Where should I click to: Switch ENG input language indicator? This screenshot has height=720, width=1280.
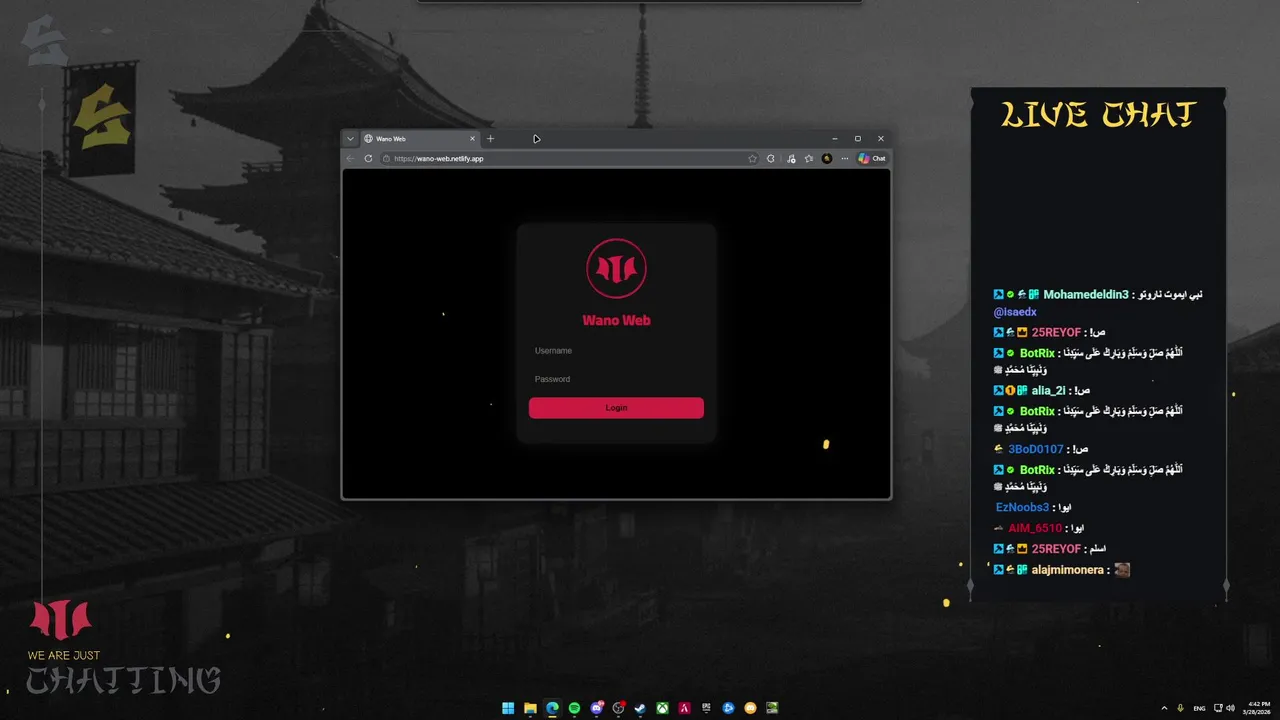[1199, 708]
